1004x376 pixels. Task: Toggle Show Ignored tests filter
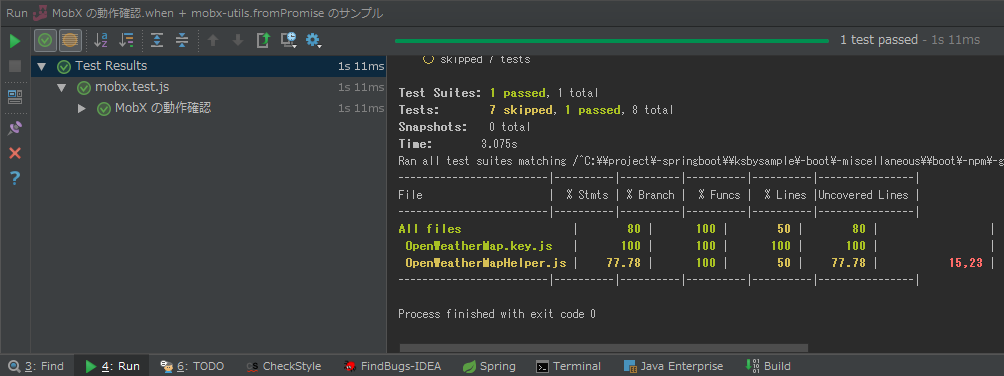70,40
